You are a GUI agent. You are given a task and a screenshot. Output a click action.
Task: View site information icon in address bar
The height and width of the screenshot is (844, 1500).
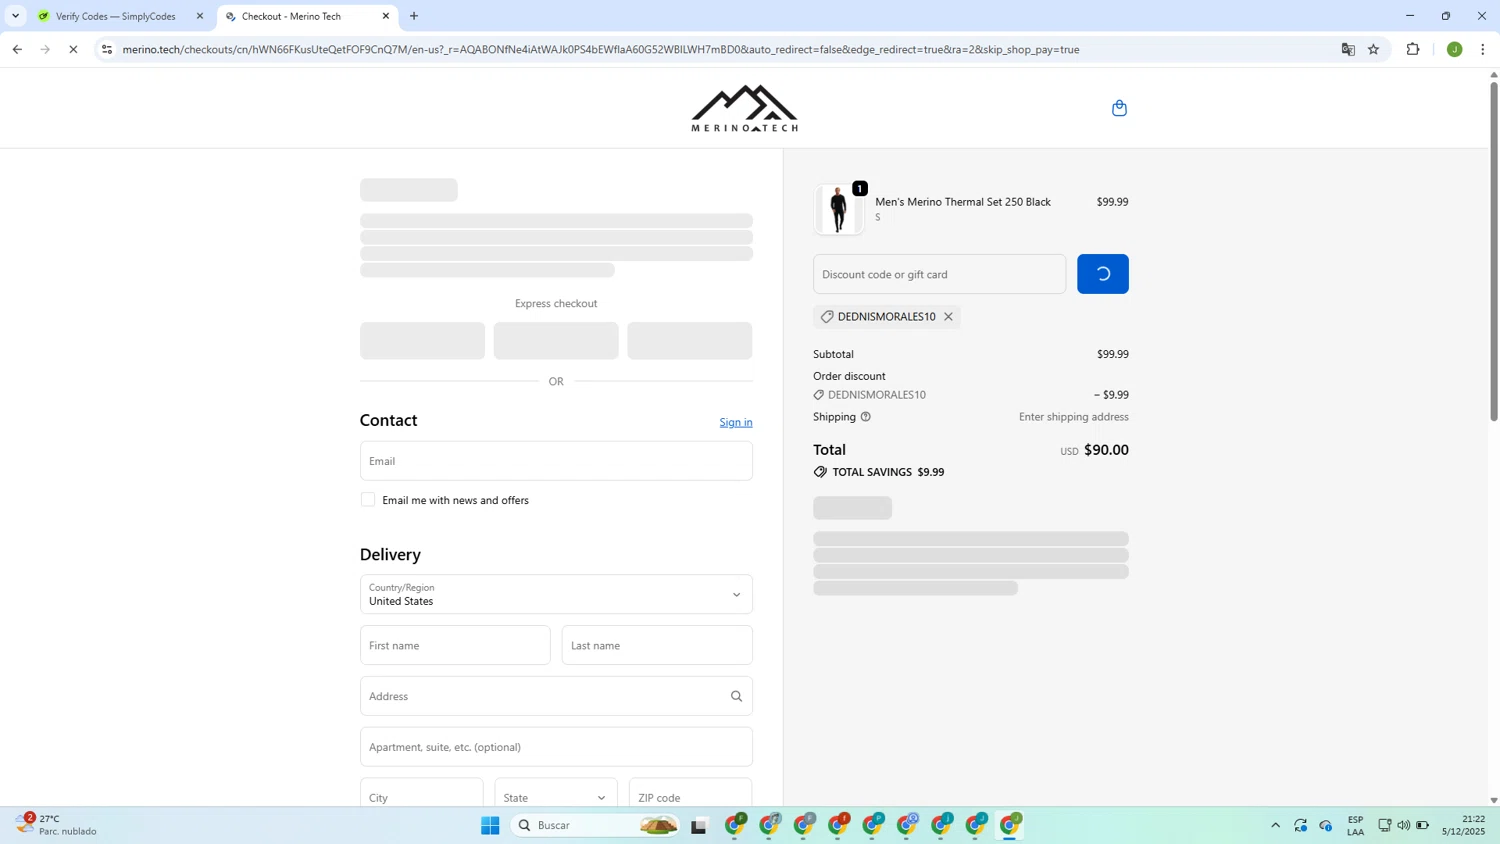107,49
